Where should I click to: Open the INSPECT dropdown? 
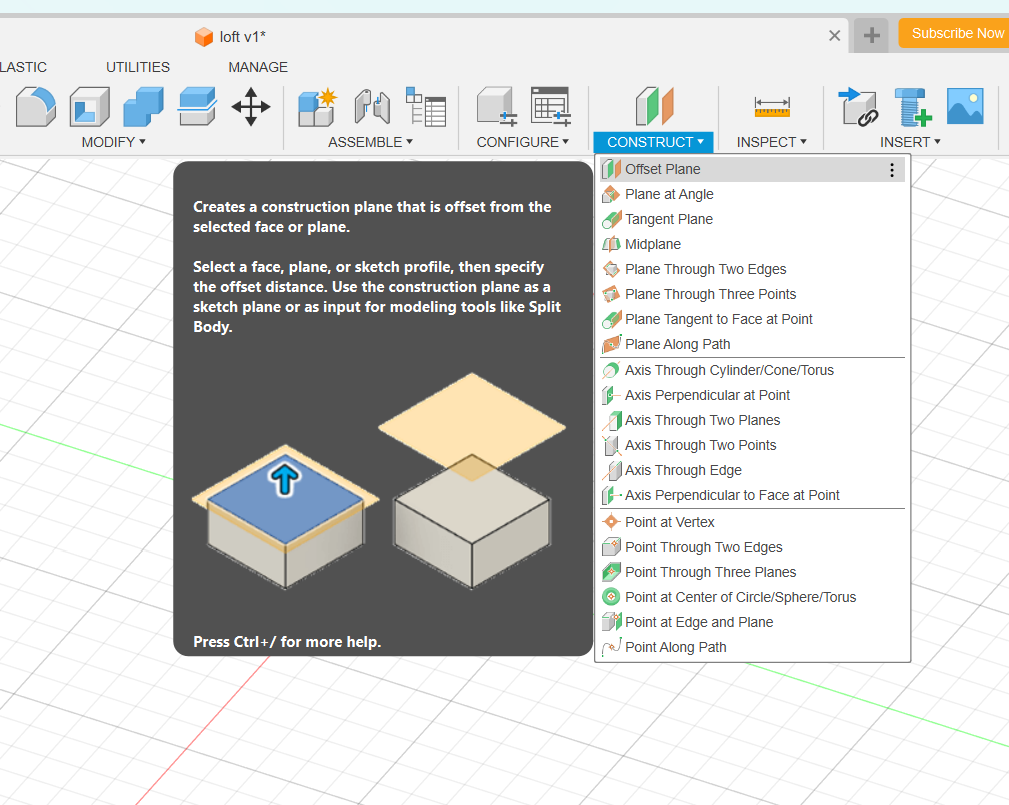pos(772,142)
